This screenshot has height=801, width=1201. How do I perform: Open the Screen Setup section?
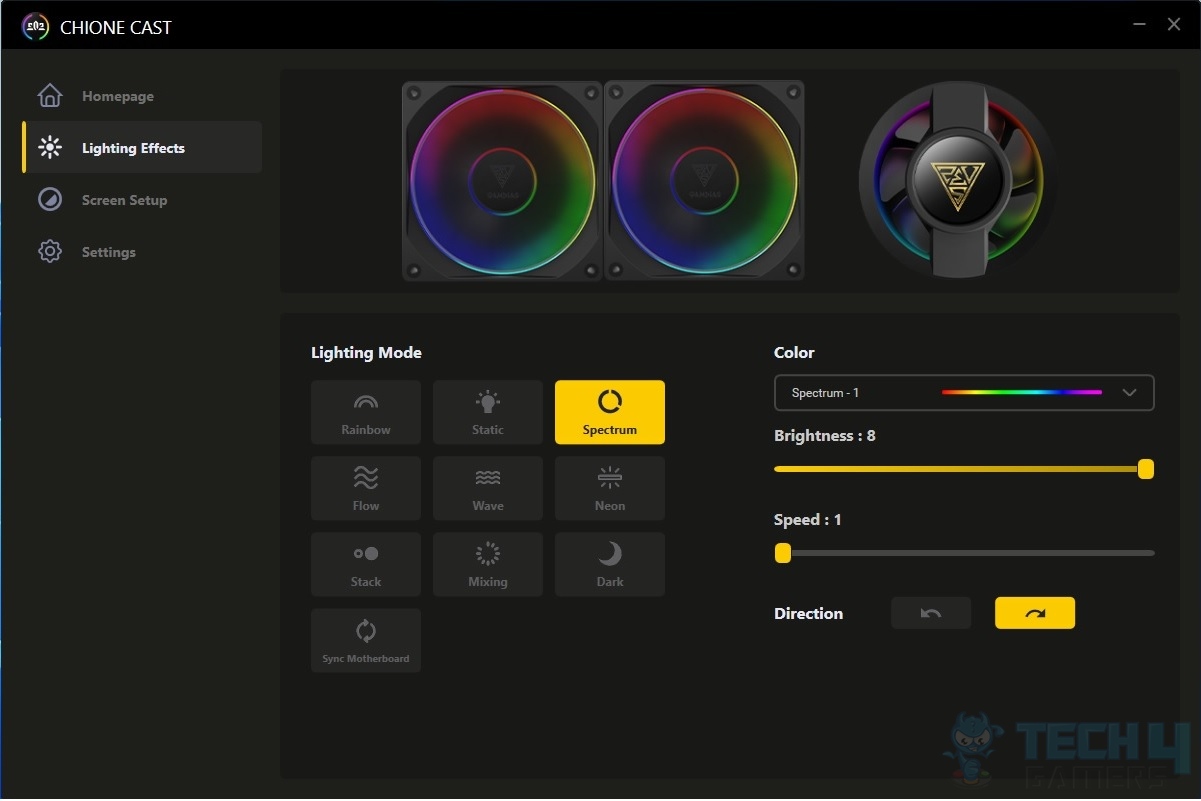142,200
